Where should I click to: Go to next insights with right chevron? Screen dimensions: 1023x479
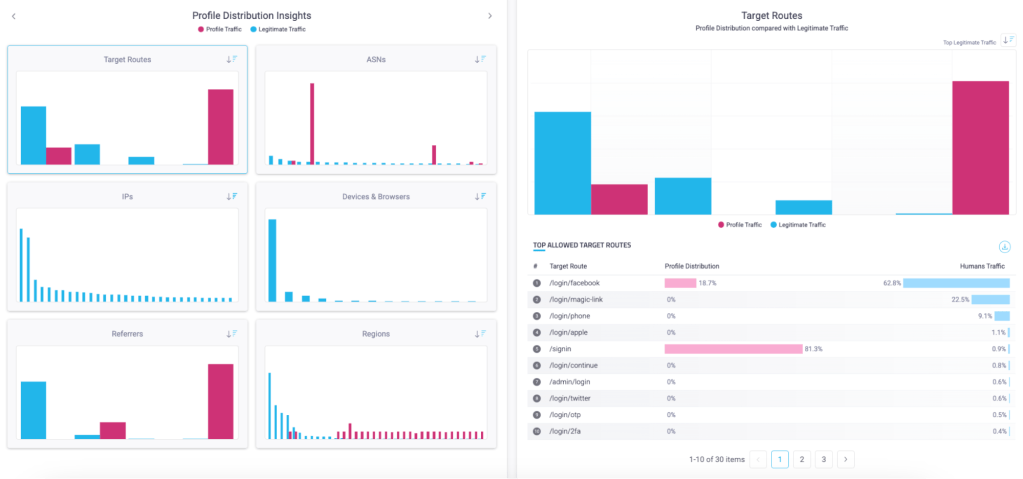pos(490,16)
